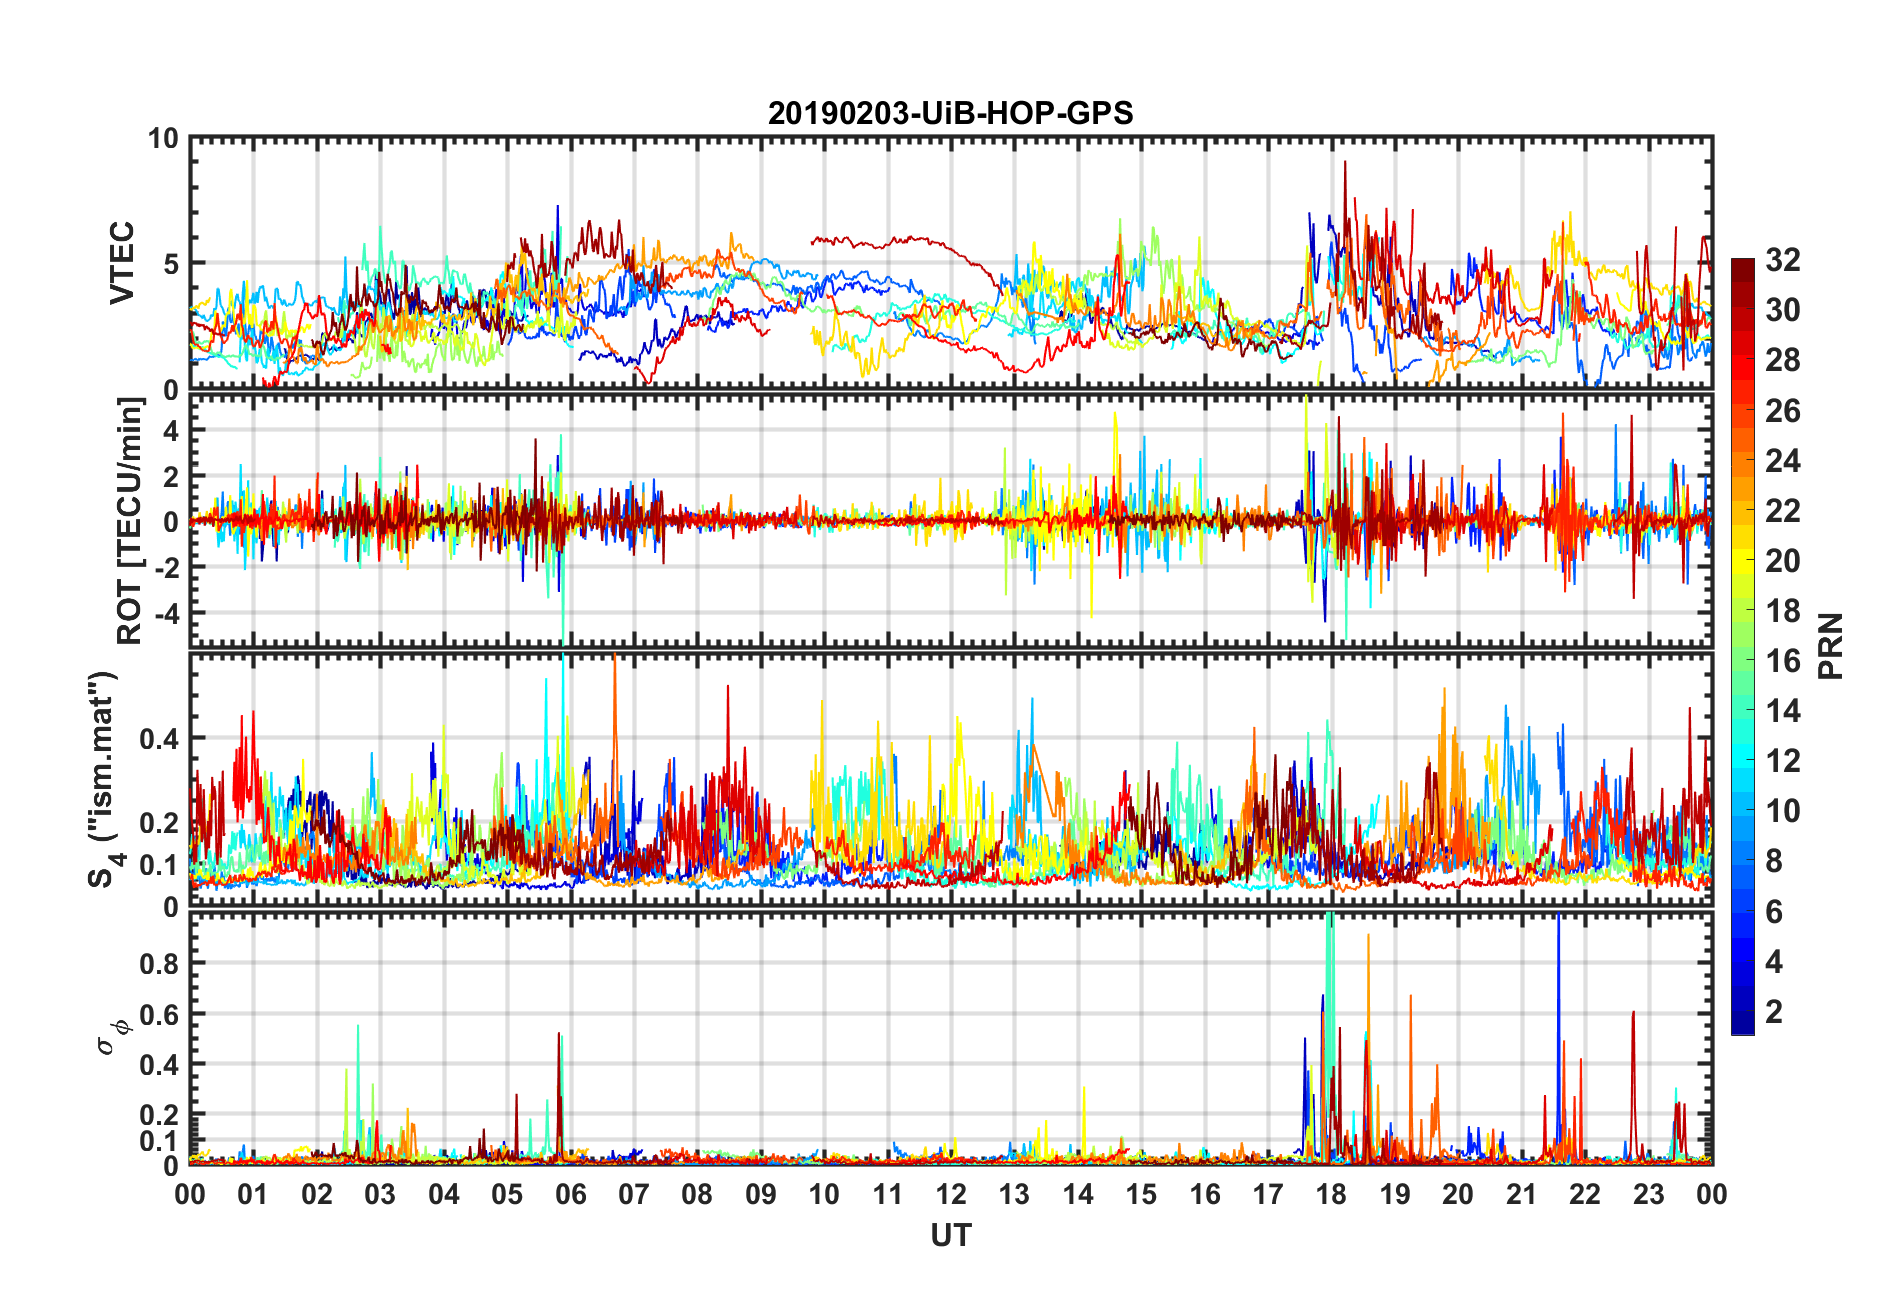This screenshot has width=1902, height=1292.
Task: Select the S4 ("ism.mat") axis label
Action: [105, 779]
